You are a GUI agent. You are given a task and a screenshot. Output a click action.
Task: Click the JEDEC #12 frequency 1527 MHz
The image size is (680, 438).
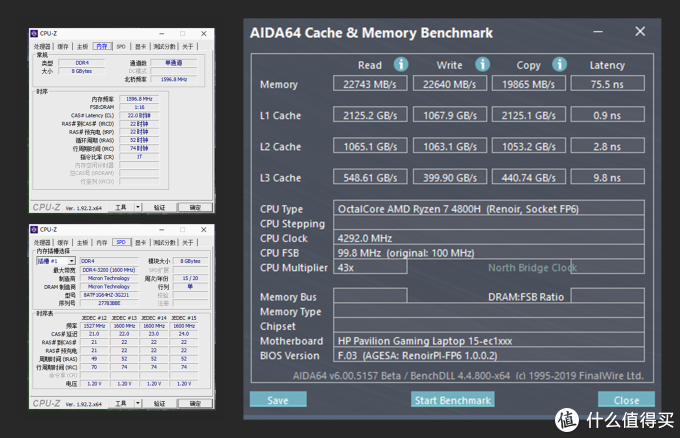[x=94, y=326]
